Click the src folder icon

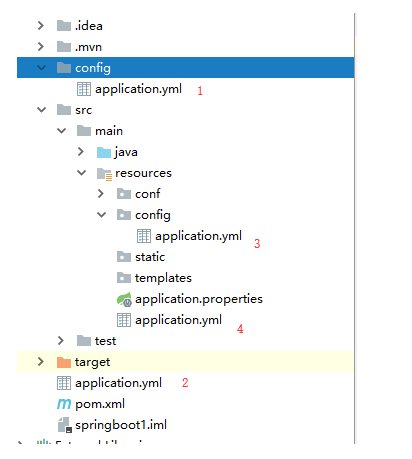coord(64,110)
